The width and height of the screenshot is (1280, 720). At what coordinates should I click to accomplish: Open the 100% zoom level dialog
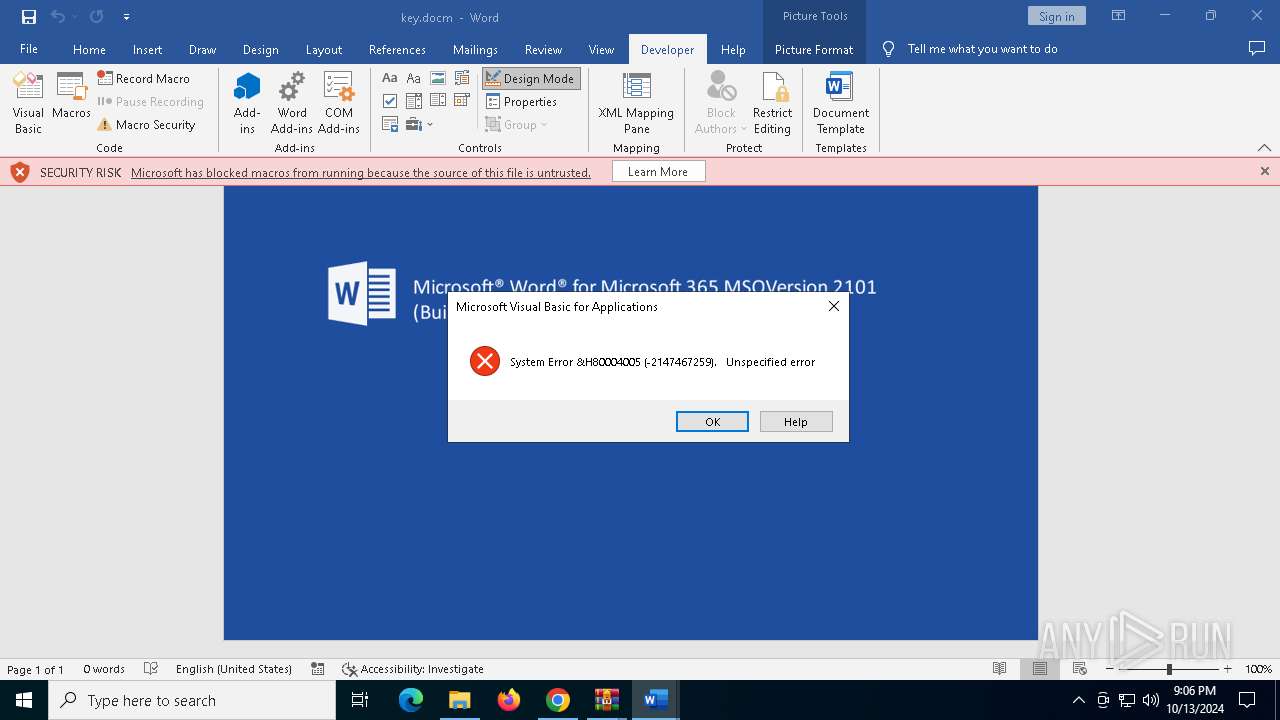point(1258,669)
